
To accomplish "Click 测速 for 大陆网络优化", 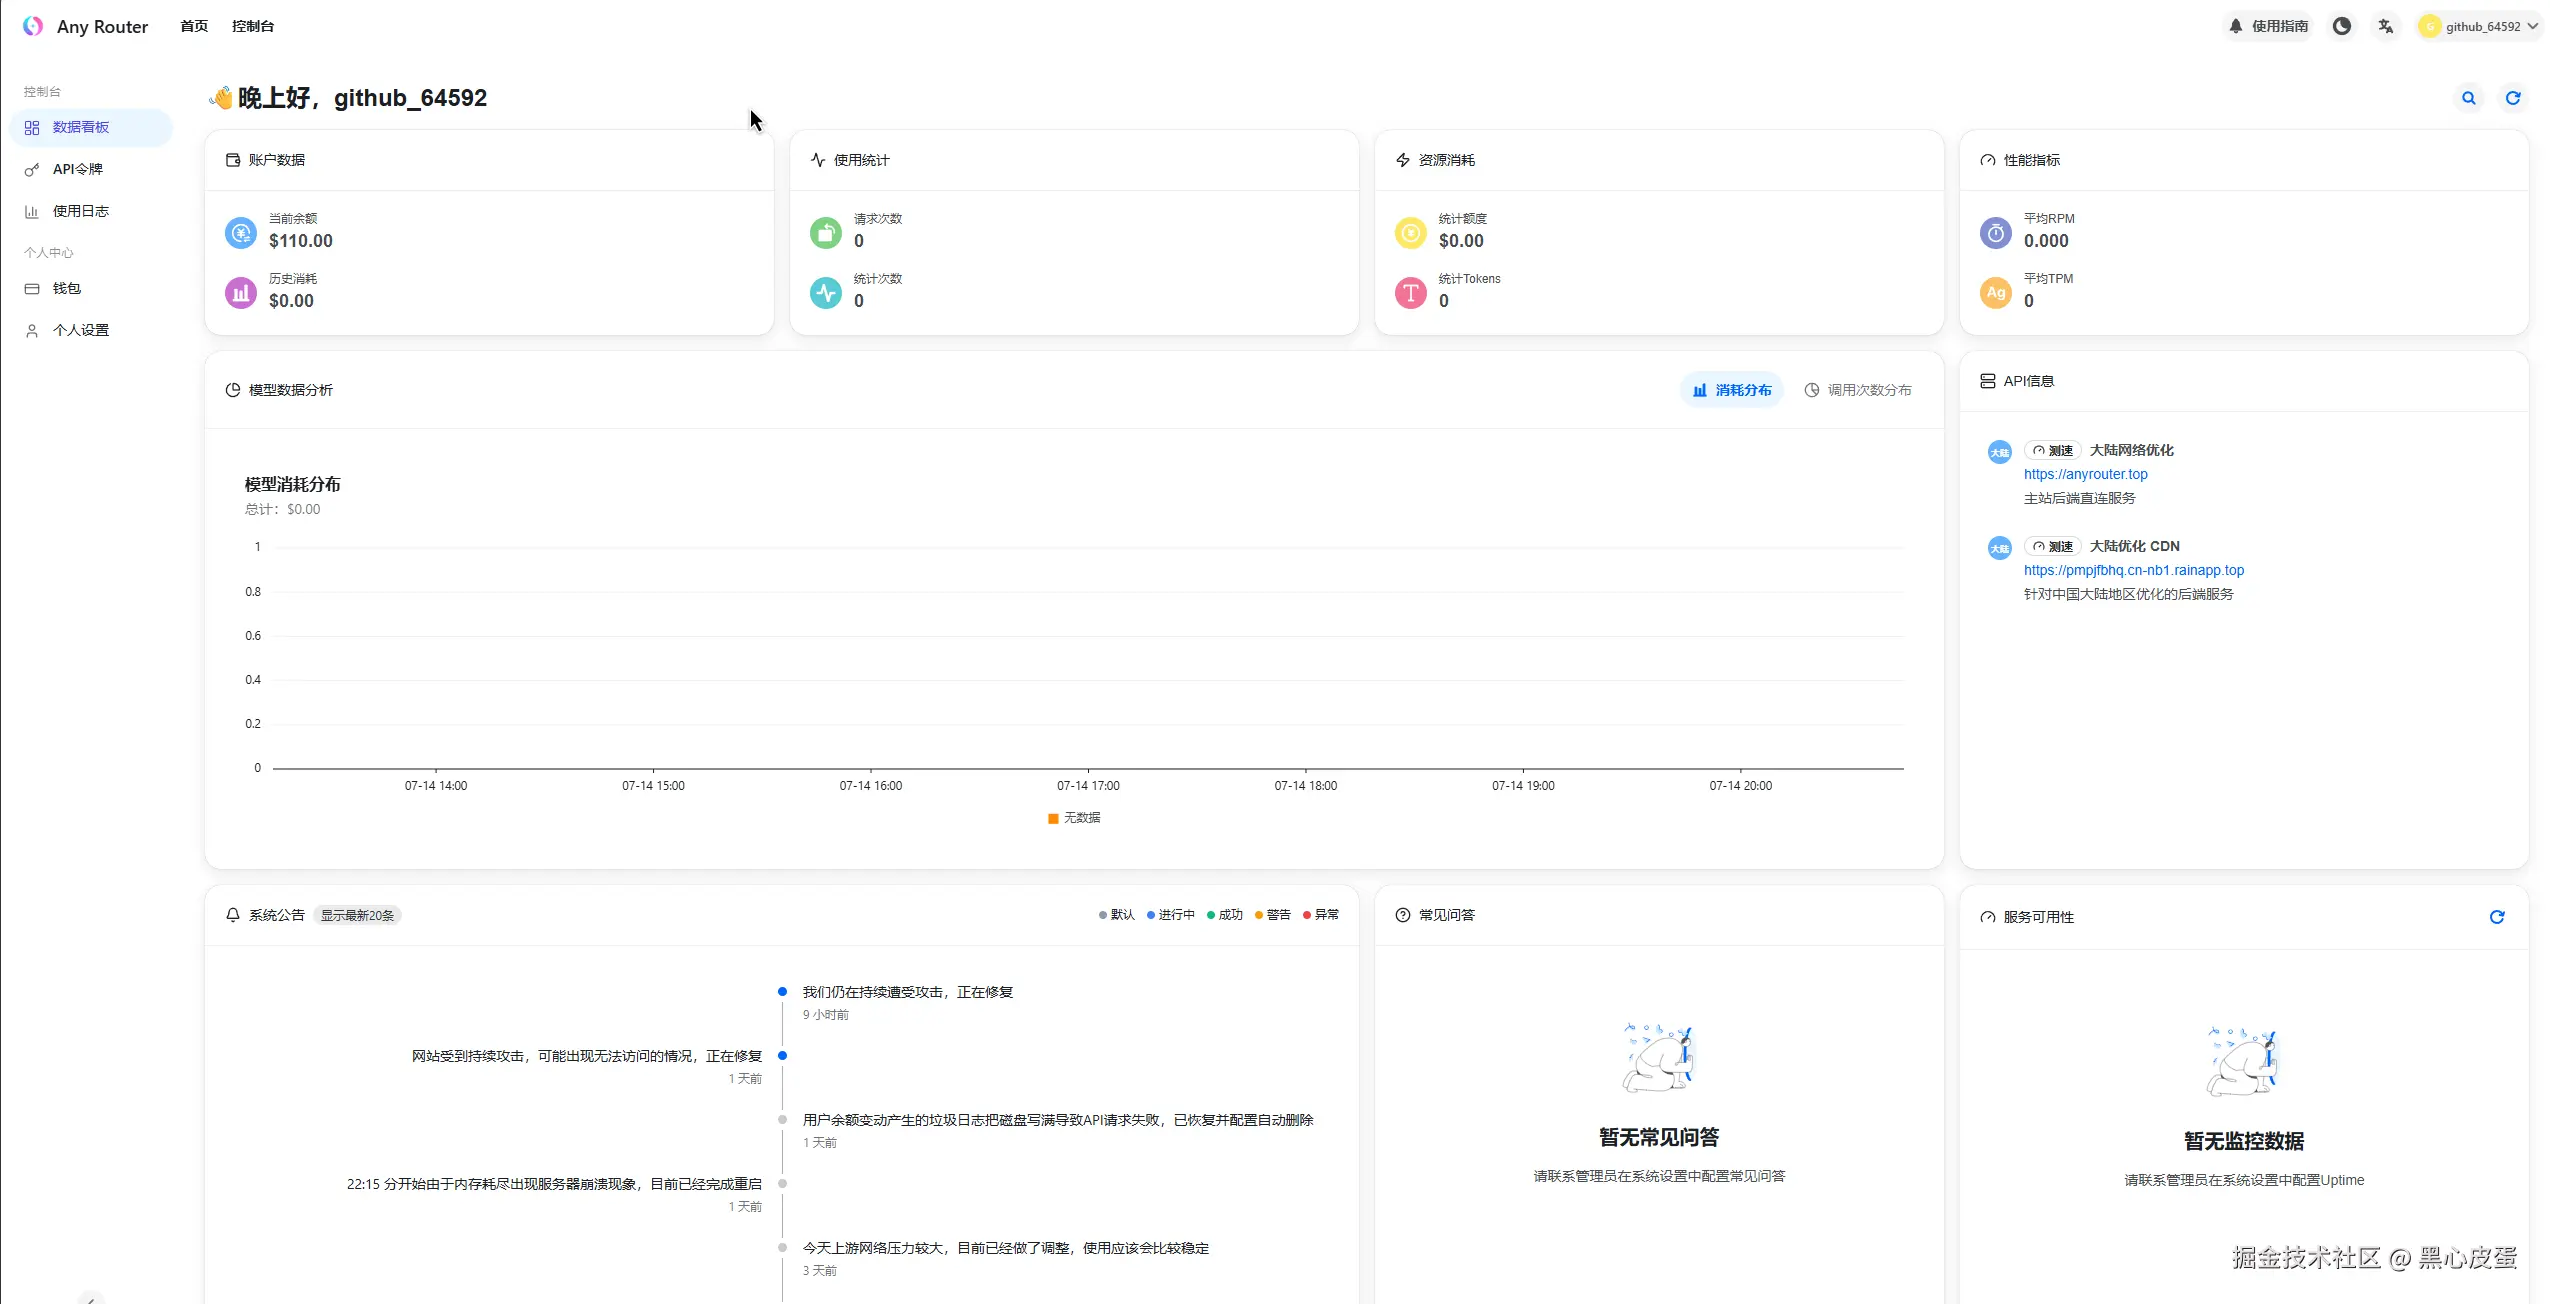I will click(2053, 450).
